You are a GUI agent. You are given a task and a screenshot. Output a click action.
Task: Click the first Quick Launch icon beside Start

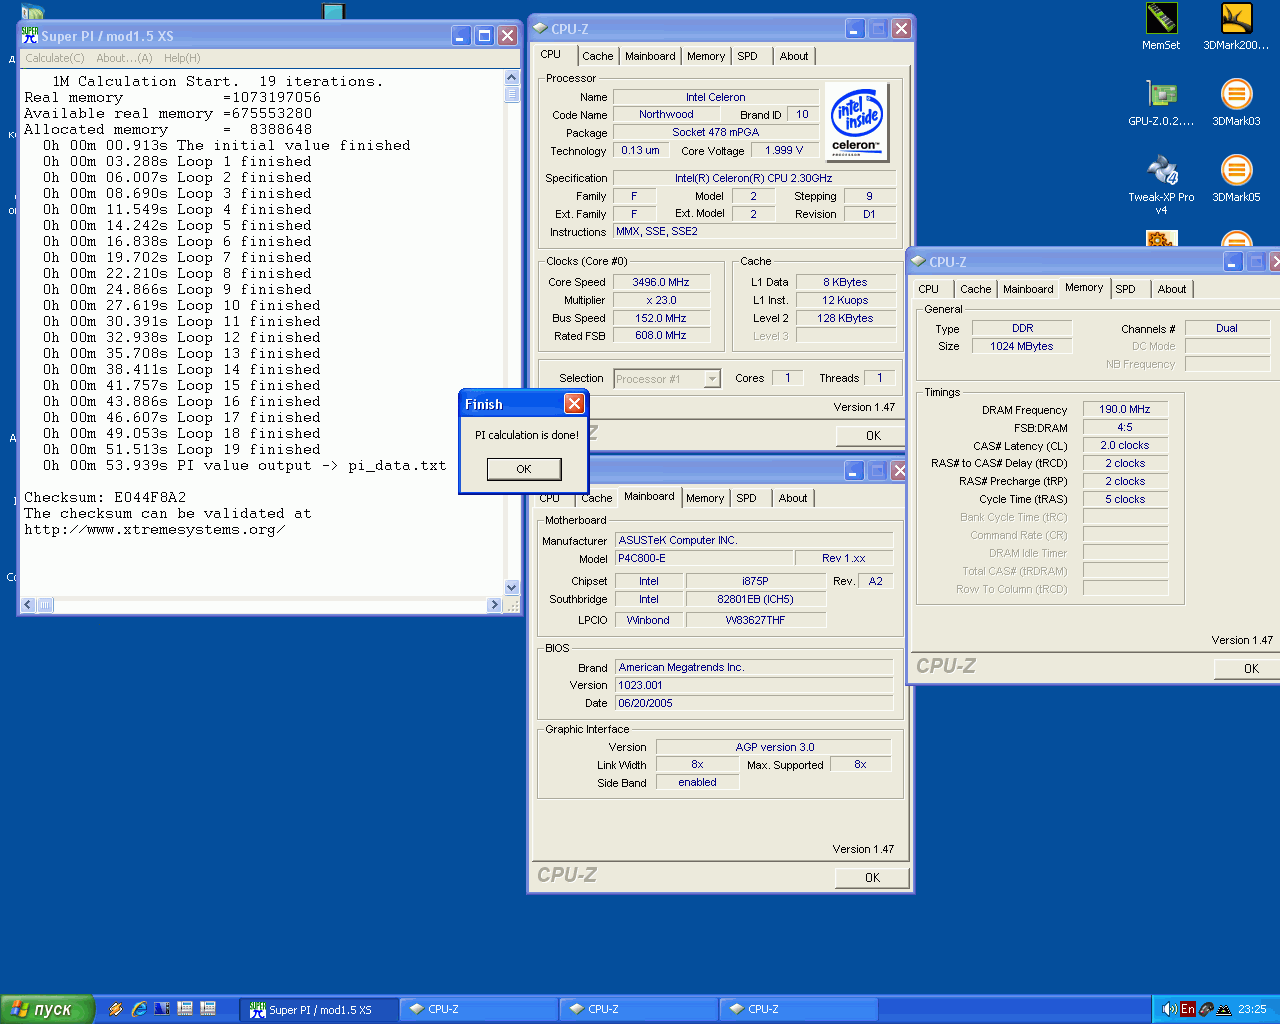click(116, 1009)
